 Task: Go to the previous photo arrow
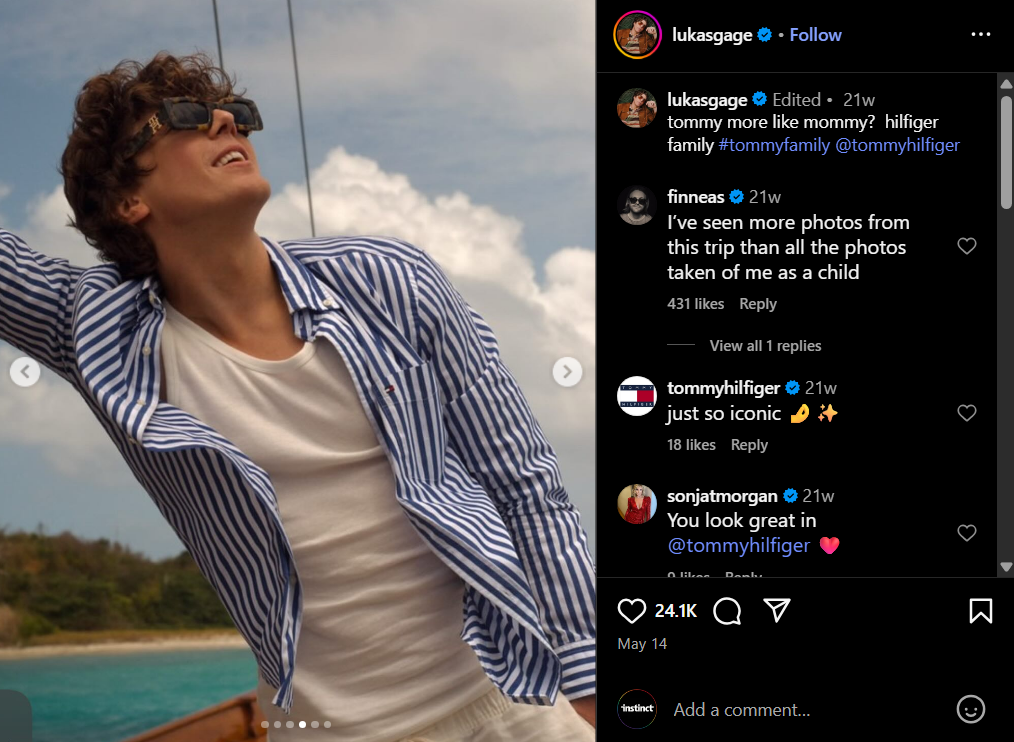tap(25, 372)
